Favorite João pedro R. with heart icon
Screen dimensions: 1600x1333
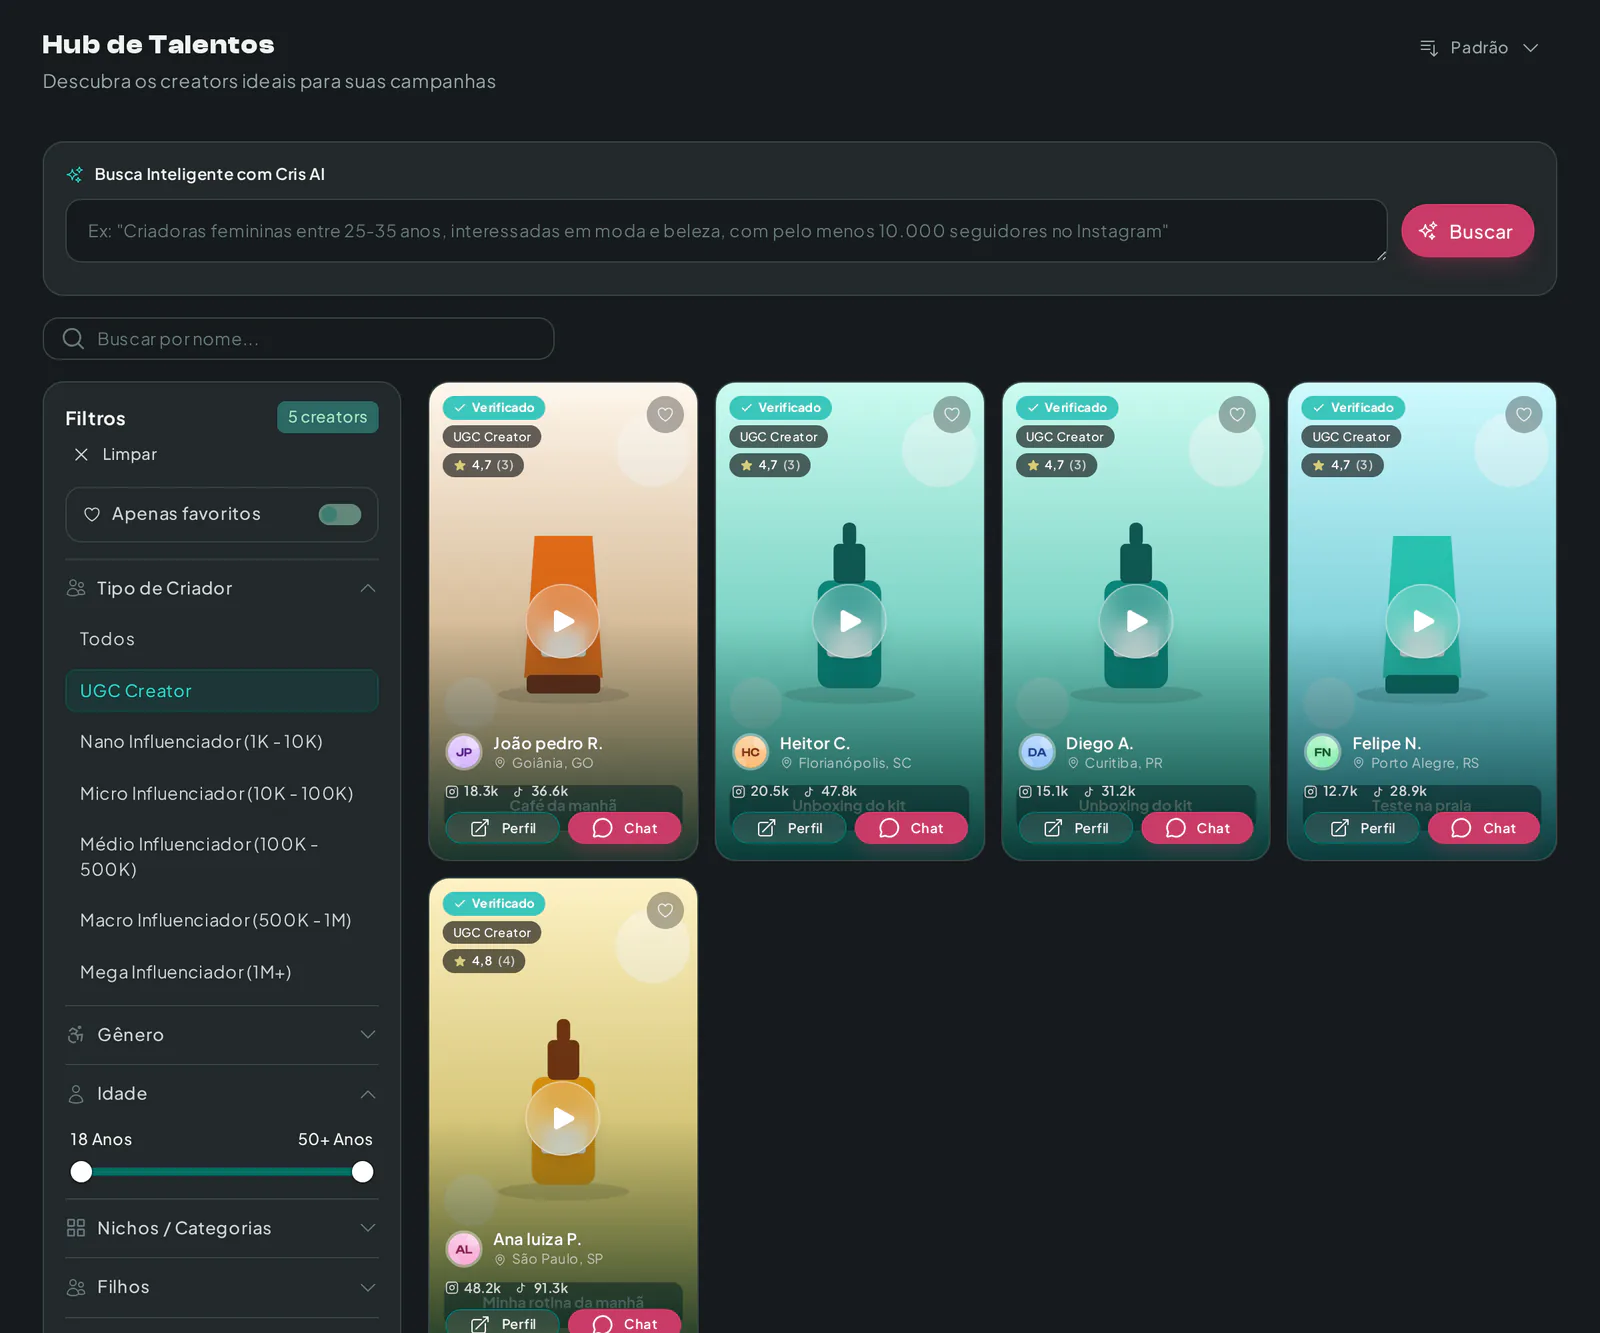click(x=665, y=414)
